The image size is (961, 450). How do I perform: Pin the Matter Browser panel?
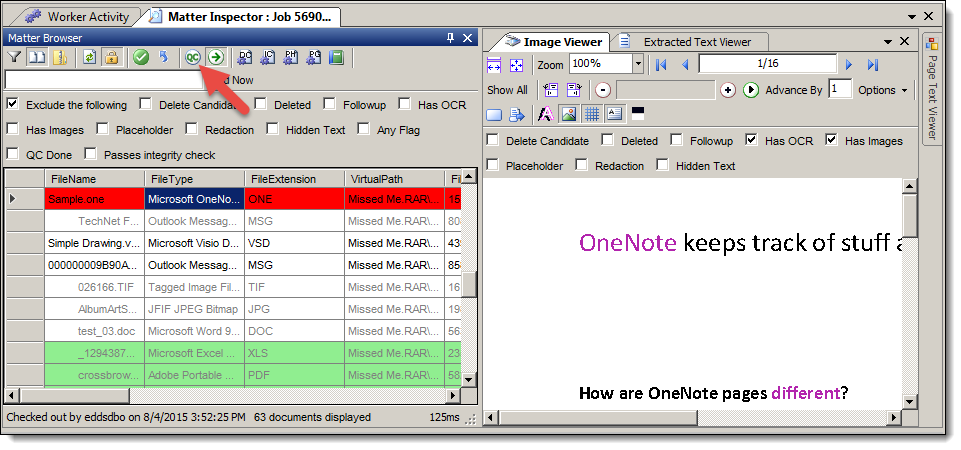click(450, 38)
